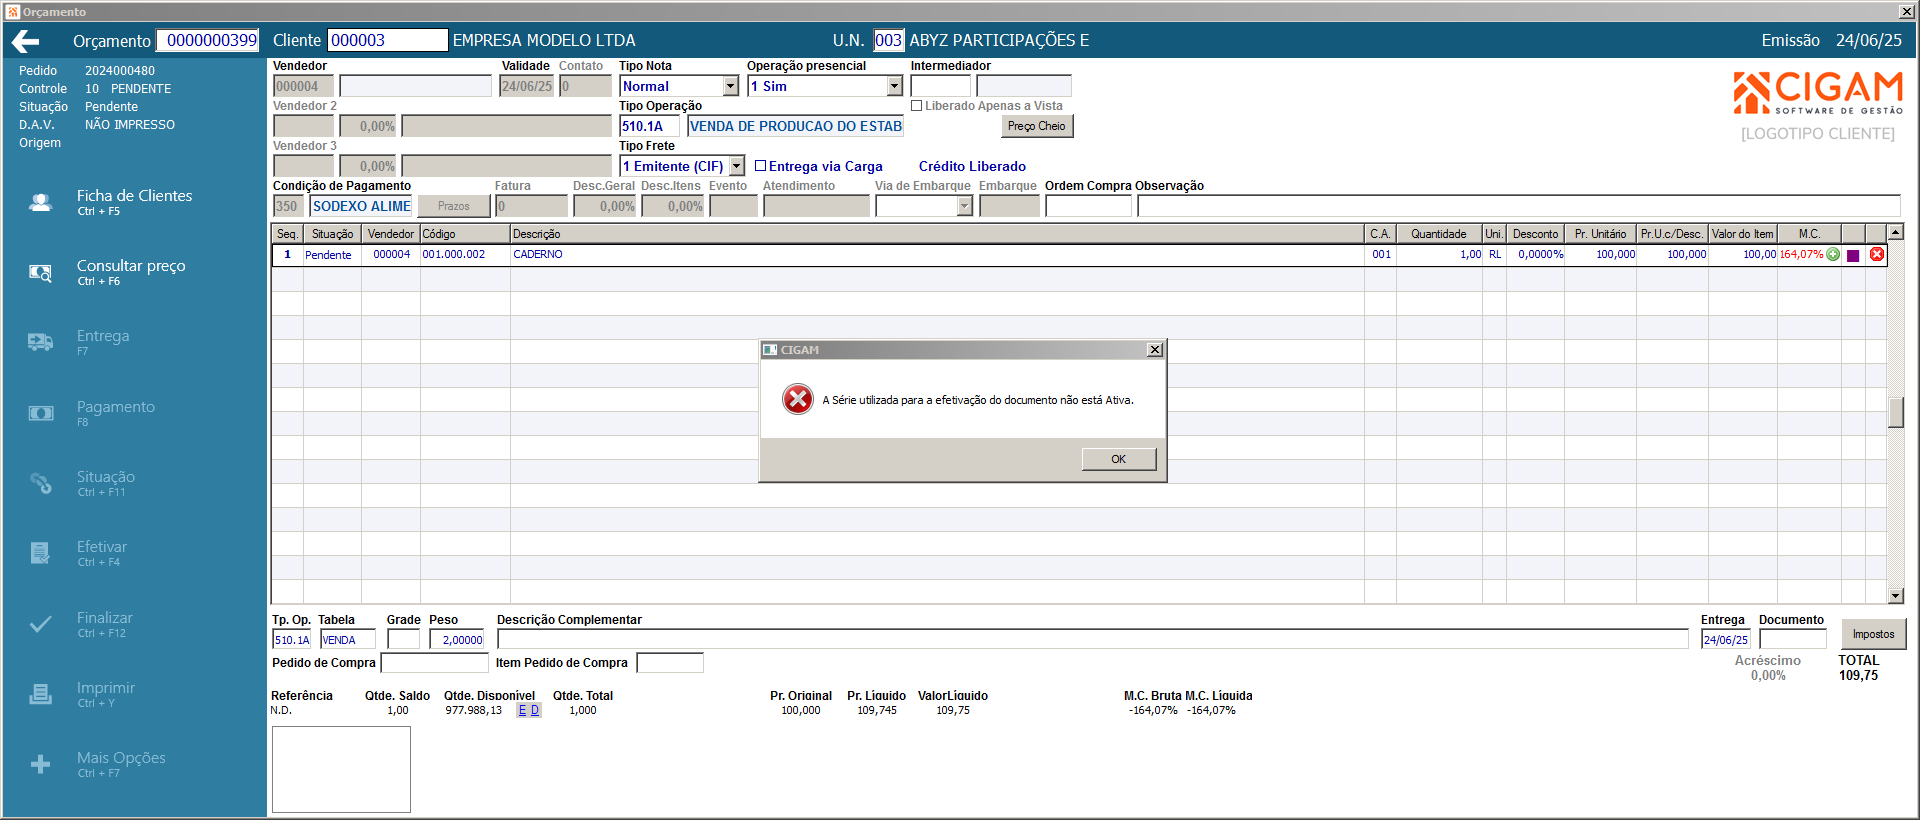The width and height of the screenshot is (1920, 820).
Task: Click the Imprimir printer icon
Action: (x=40, y=694)
